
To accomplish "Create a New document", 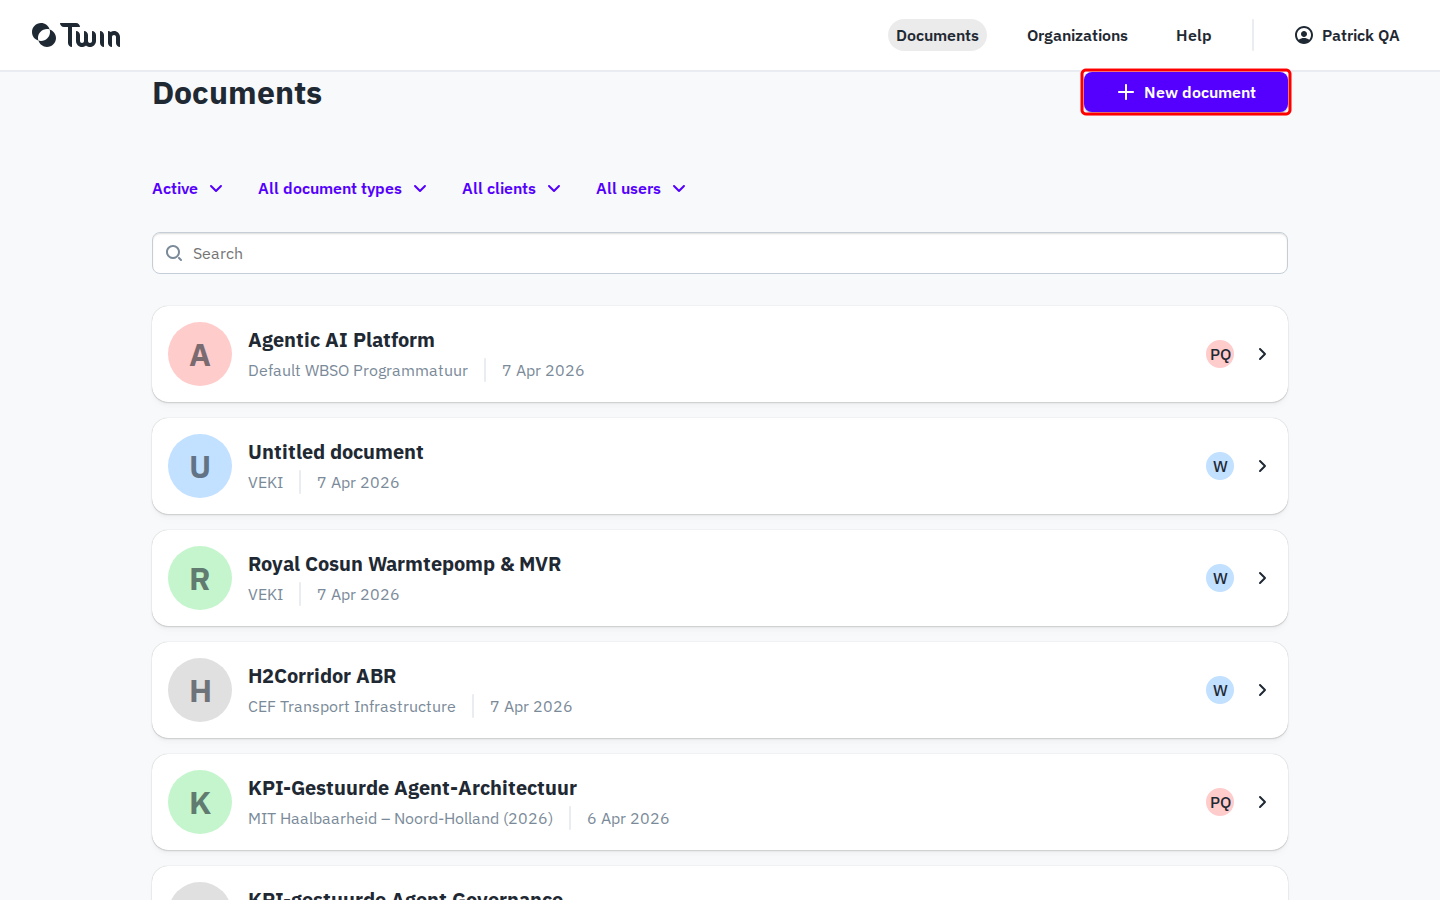I will 1186,92.
